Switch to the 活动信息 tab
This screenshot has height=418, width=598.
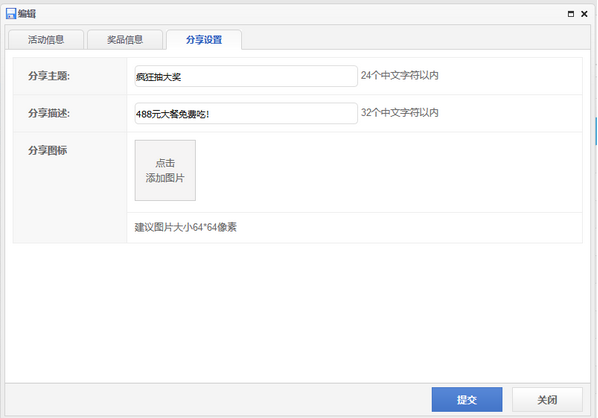(46, 40)
